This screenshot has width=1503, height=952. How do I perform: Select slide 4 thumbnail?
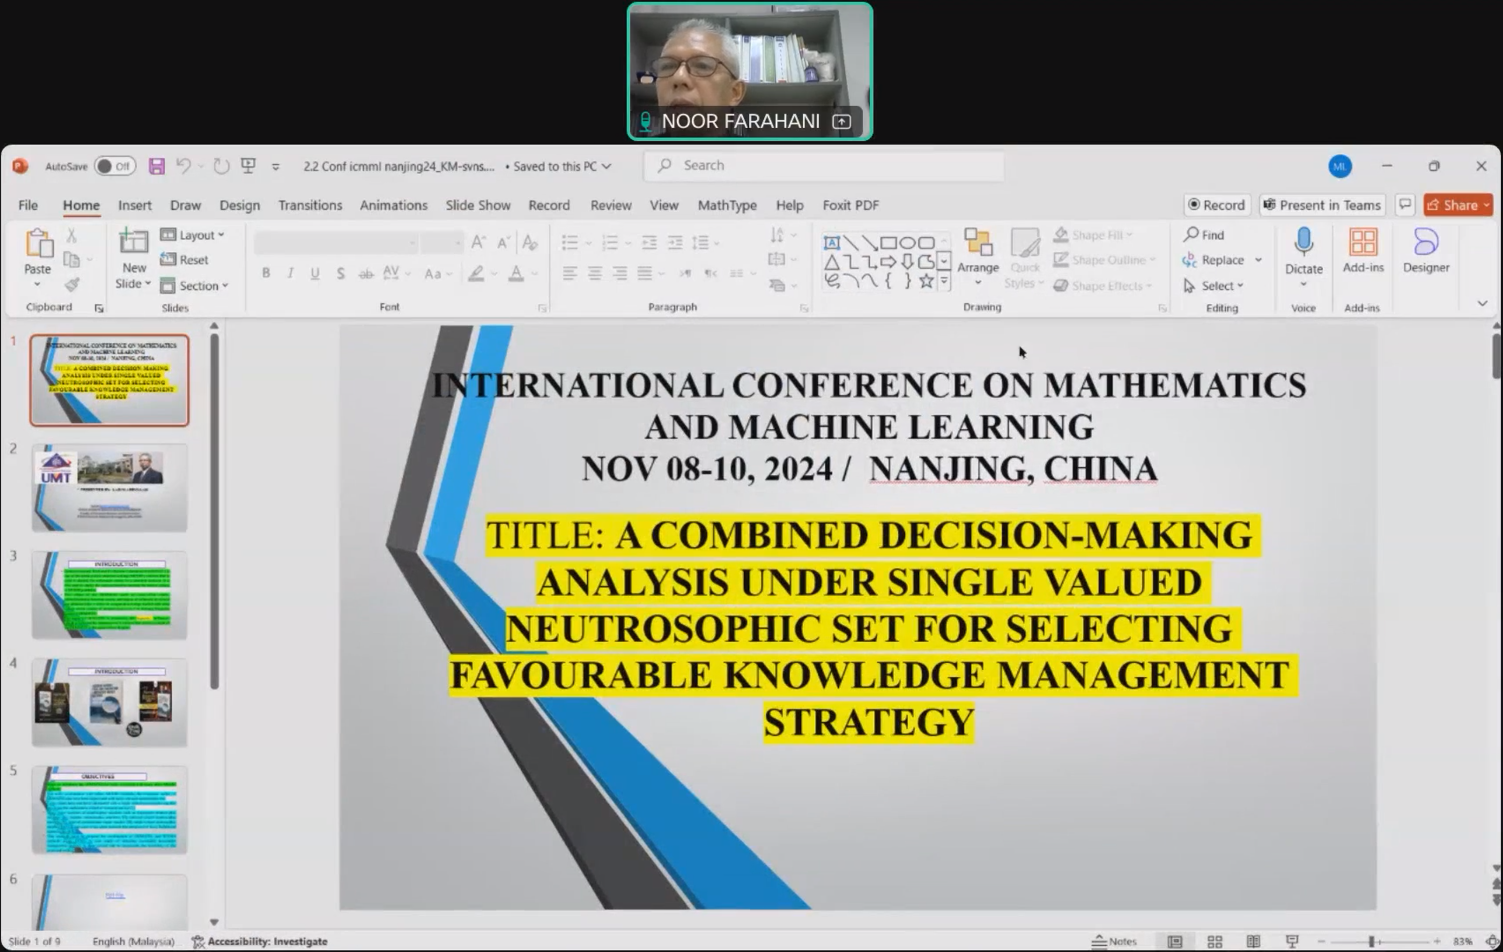click(109, 702)
